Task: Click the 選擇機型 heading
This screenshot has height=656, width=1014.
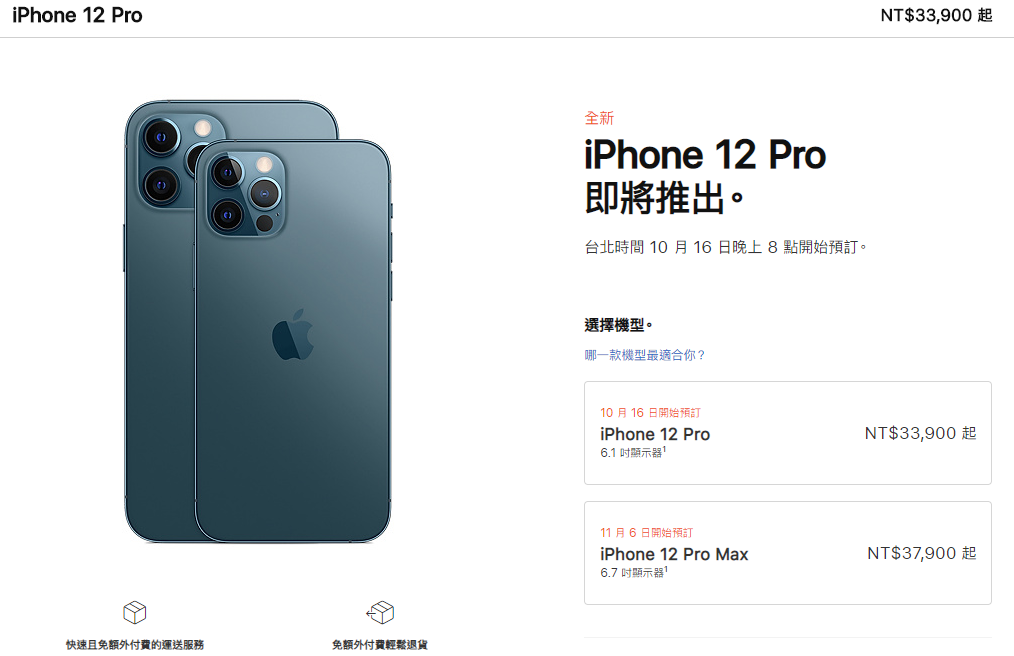Action: (618, 325)
